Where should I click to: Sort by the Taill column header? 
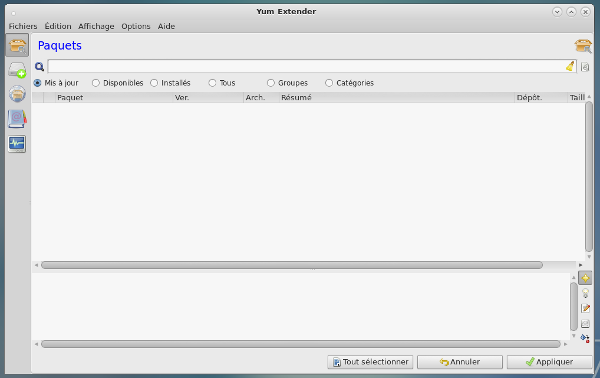577,98
